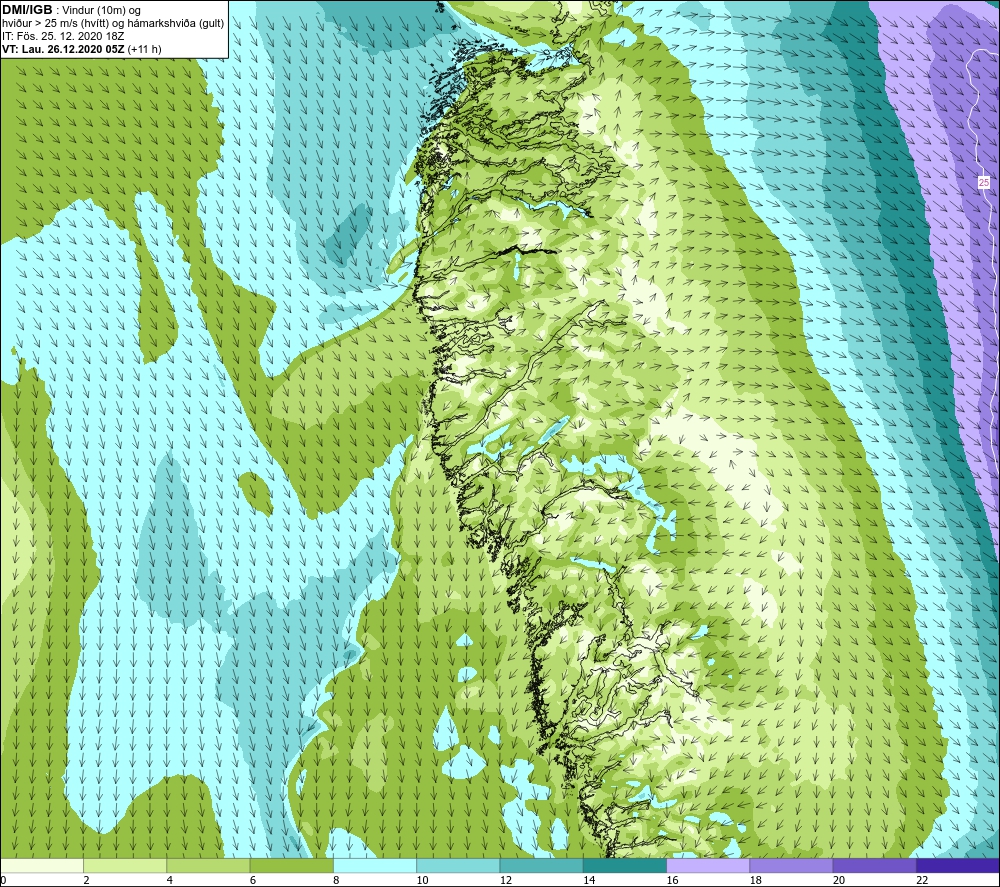Click the legend tick label '10'
This screenshot has height=887, width=1000.
[x=422, y=880]
